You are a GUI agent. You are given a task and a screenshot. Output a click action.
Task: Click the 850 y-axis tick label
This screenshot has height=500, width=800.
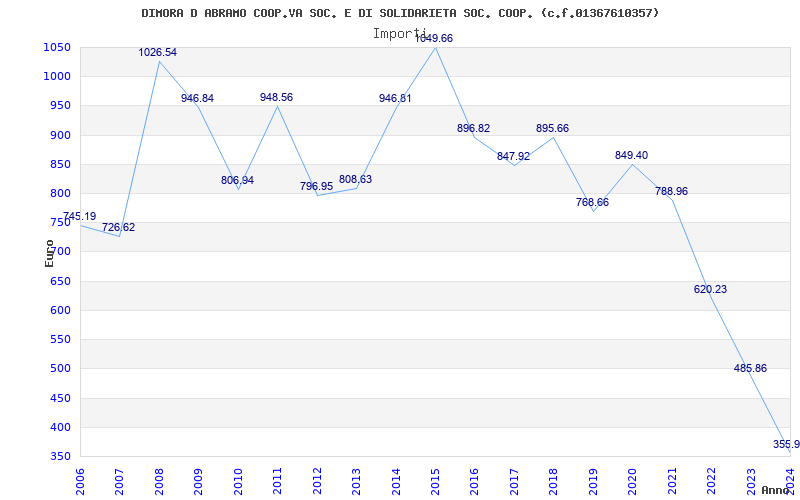tap(61, 165)
